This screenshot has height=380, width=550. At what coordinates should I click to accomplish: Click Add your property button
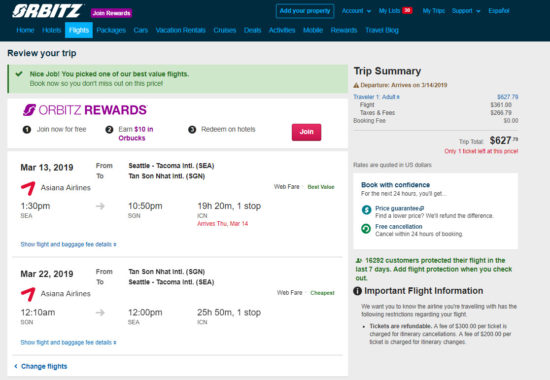305,11
